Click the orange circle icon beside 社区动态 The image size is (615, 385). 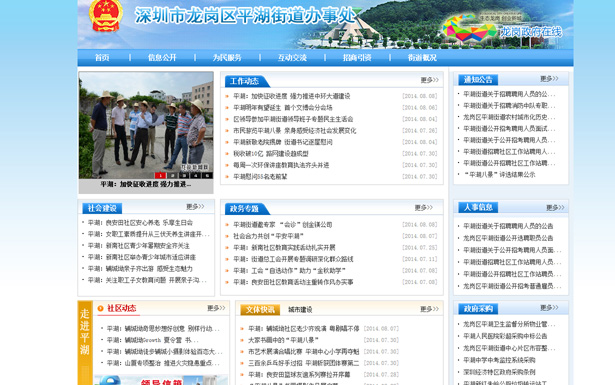pyautogui.click(x=100, y=309)
